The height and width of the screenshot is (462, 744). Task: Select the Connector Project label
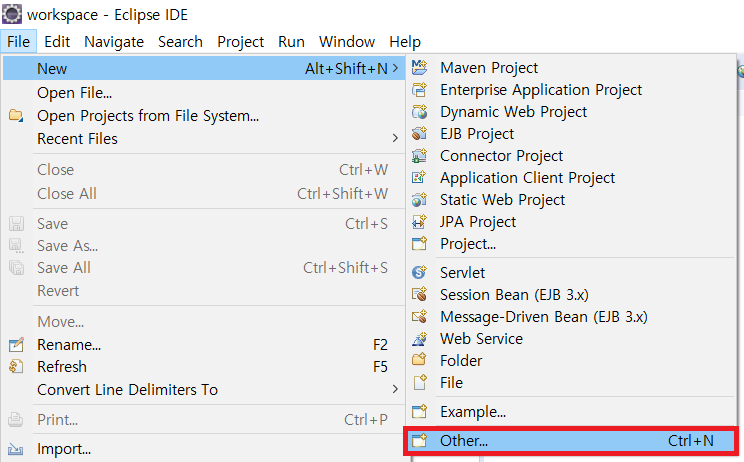point(502,156)
